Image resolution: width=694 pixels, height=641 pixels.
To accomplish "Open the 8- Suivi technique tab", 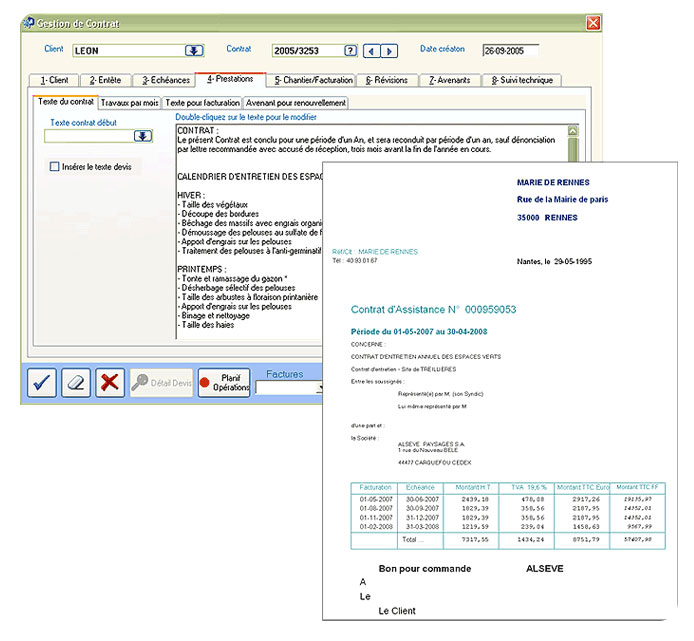I will coord(522,80).
